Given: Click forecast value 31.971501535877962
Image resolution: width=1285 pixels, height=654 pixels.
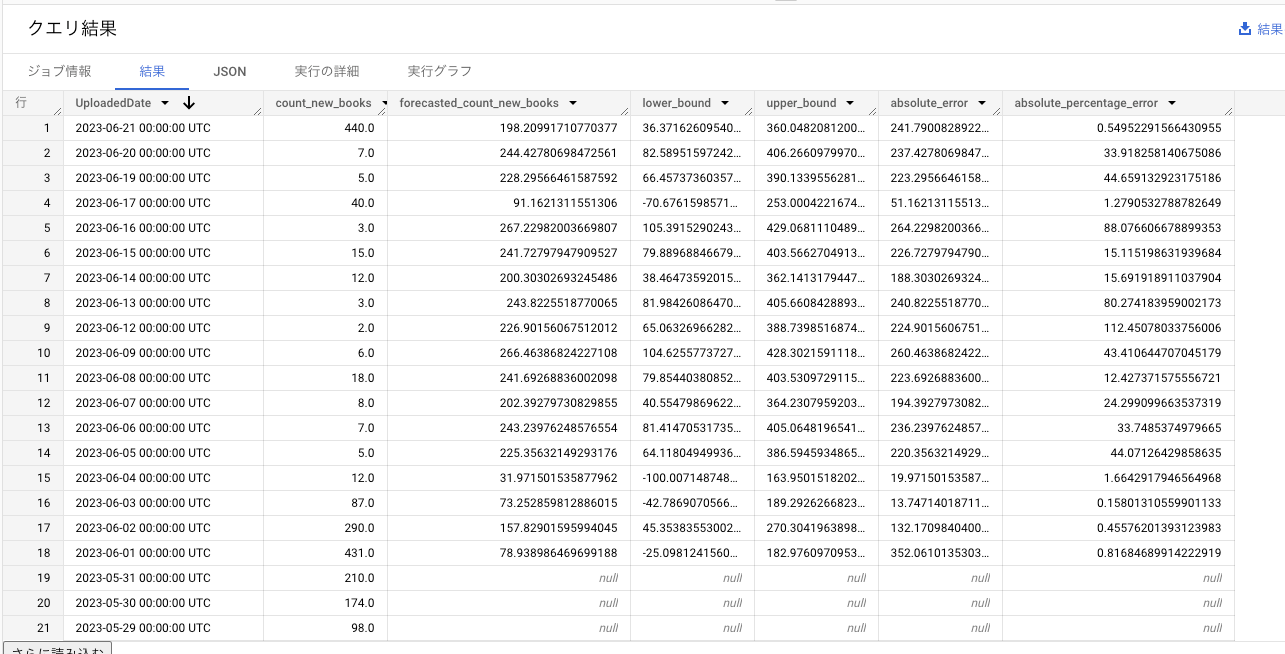Looking at the screenshot, I should (559, 478).
